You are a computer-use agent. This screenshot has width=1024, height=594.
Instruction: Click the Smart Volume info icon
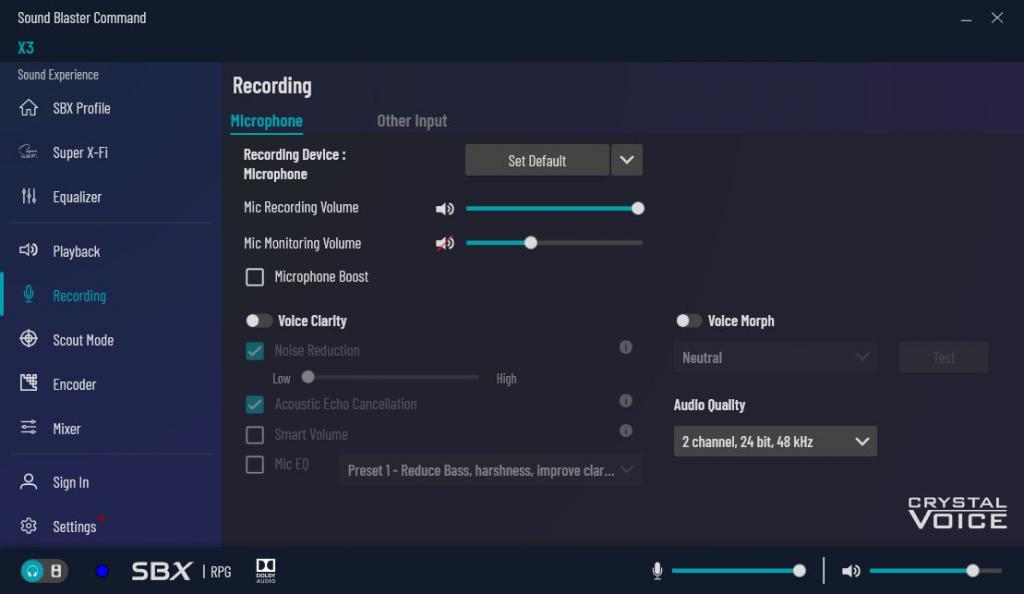point(626,431)
